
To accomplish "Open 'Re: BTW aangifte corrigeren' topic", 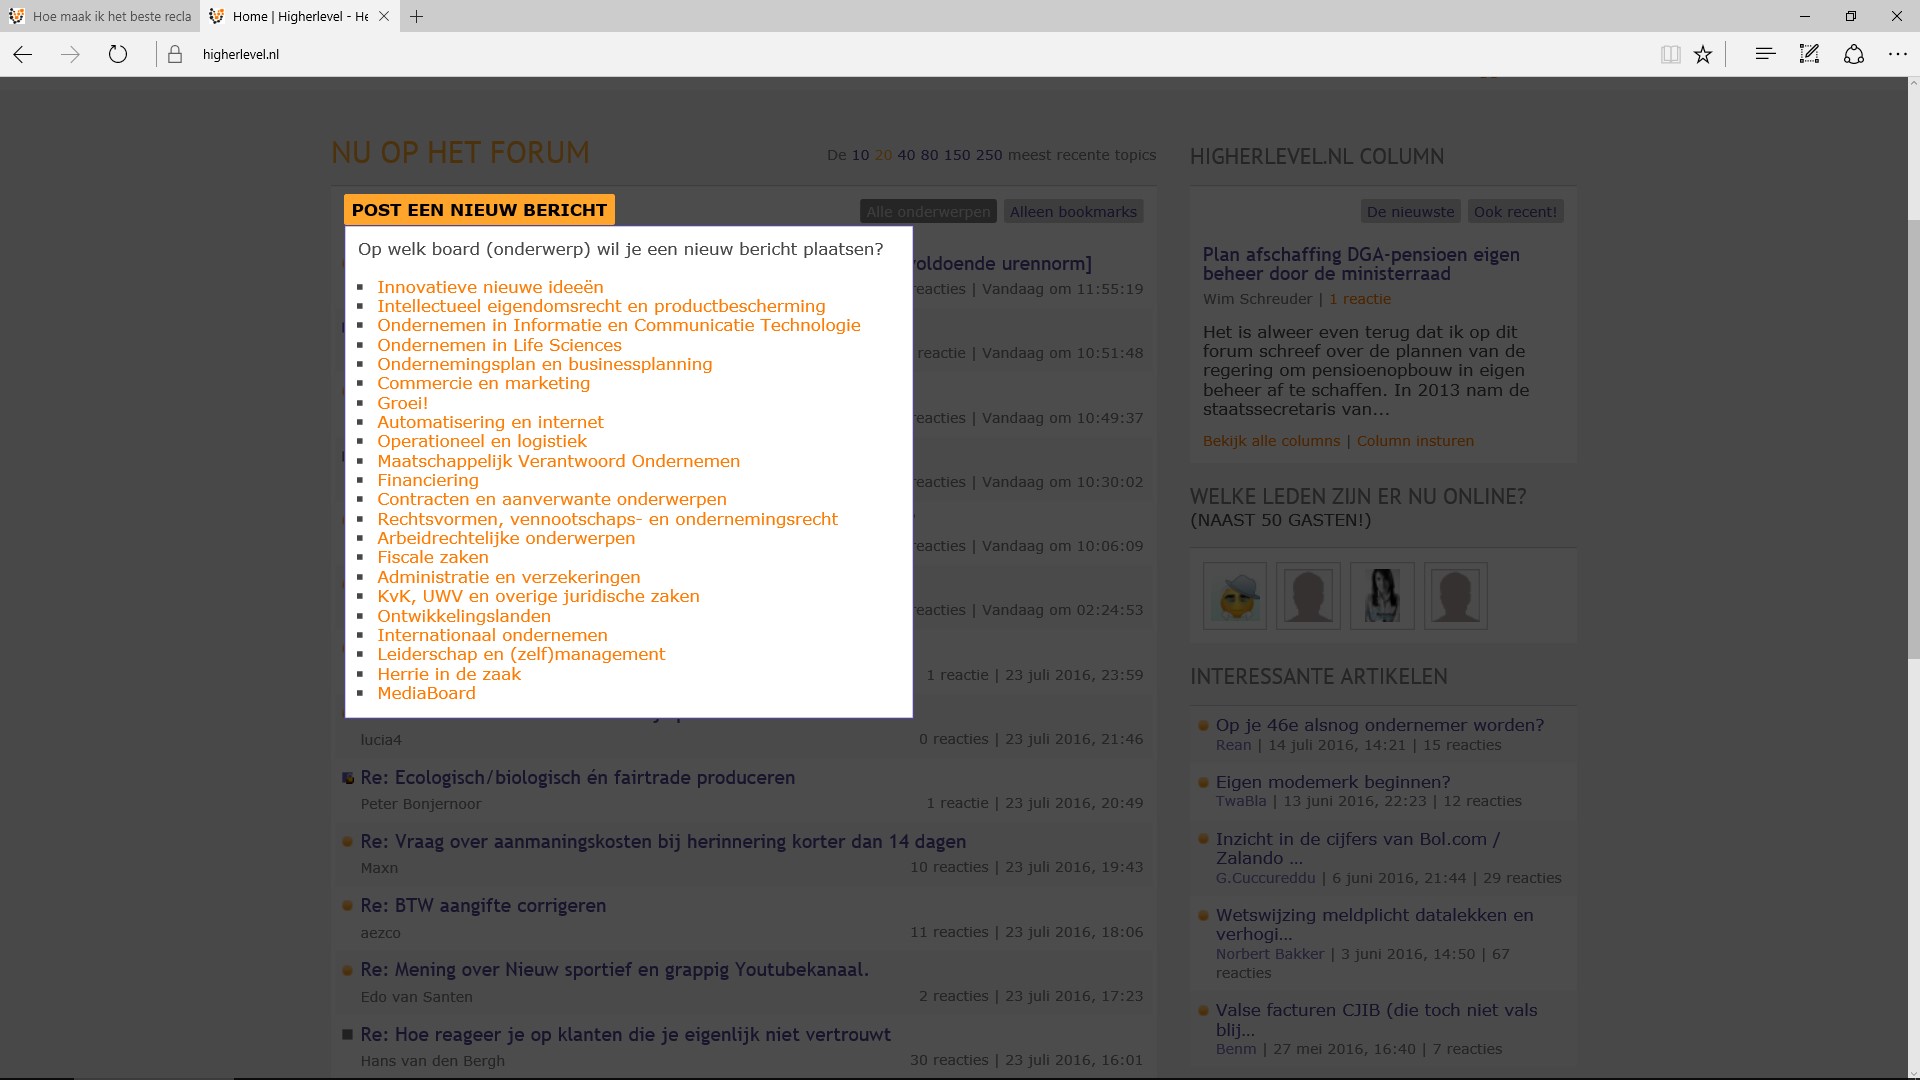I will pos(483,906).
